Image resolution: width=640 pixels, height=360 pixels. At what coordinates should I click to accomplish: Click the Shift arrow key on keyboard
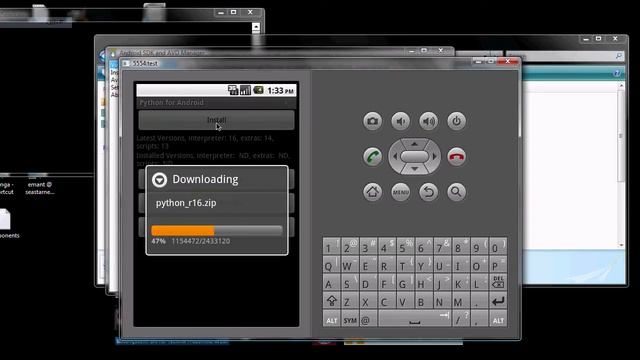[331, 301]
